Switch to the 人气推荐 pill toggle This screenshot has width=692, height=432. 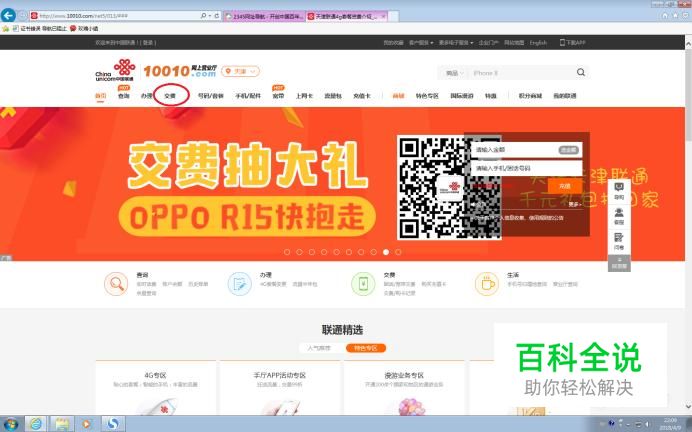pos(319,348)
